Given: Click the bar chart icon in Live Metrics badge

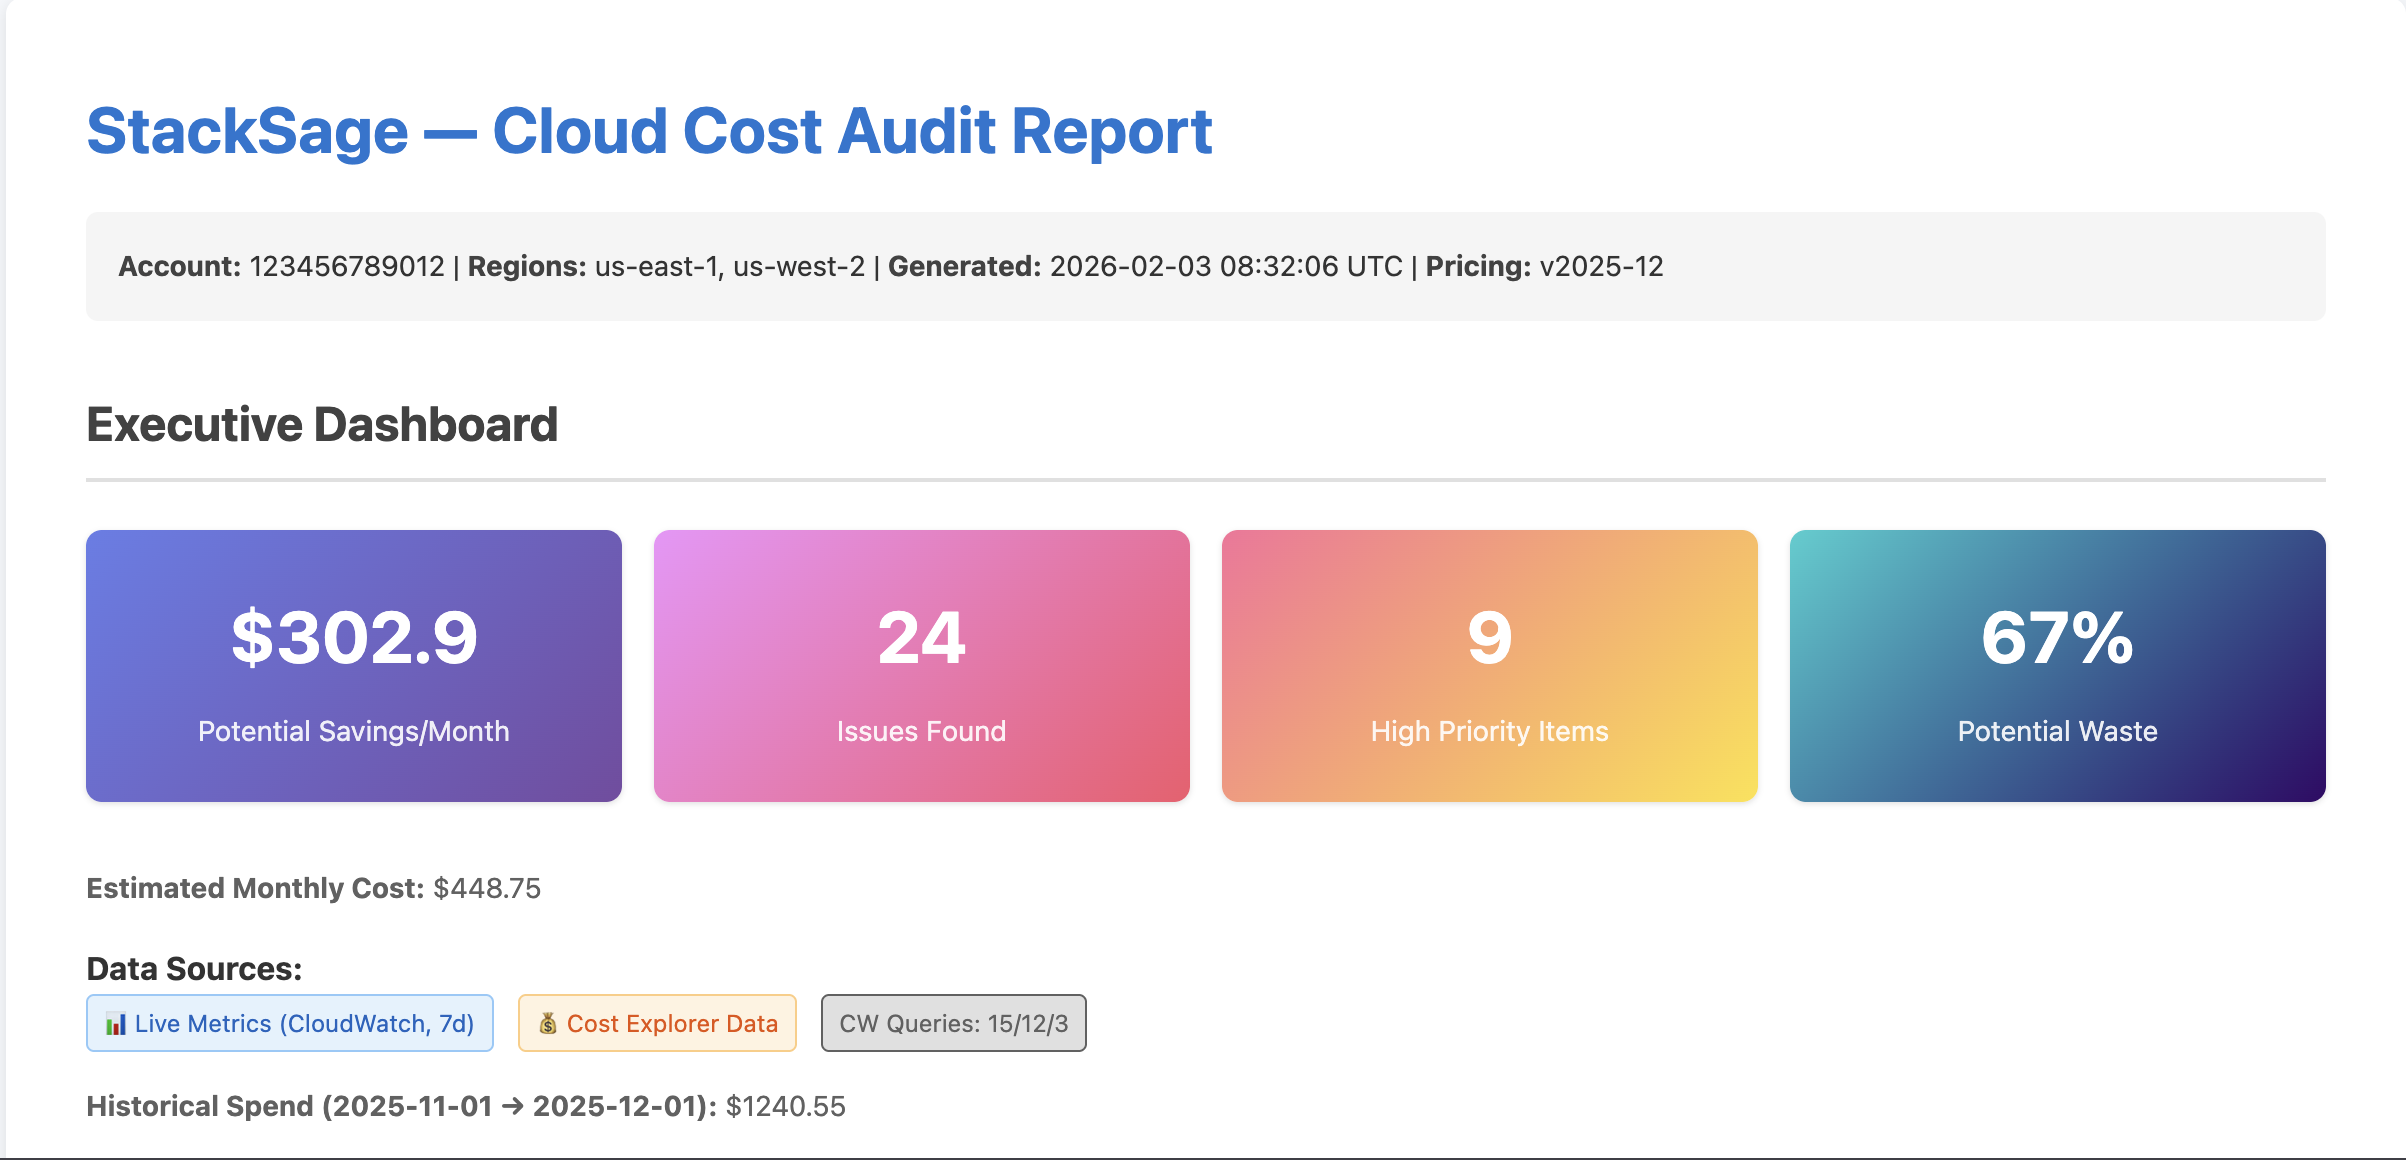Looking at the screenshot, I should tap(116, 1024).
